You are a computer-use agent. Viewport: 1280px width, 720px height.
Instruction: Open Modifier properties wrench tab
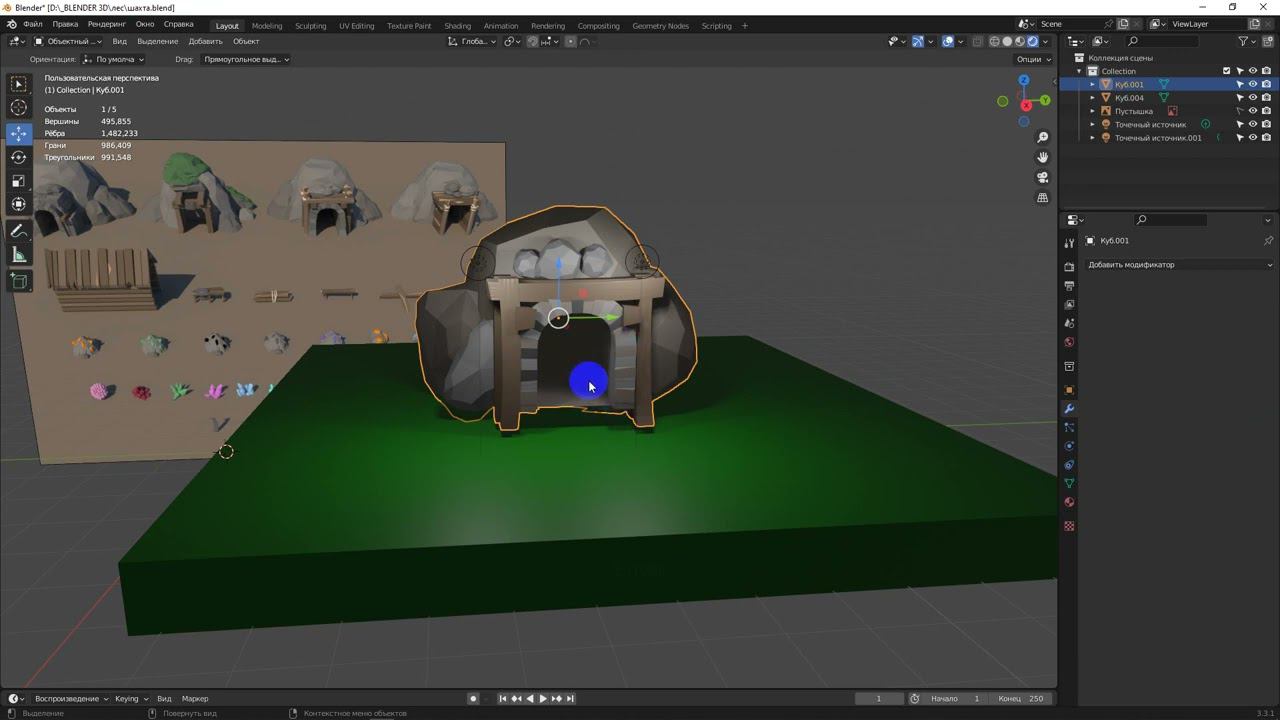(x=1069, y=409)
